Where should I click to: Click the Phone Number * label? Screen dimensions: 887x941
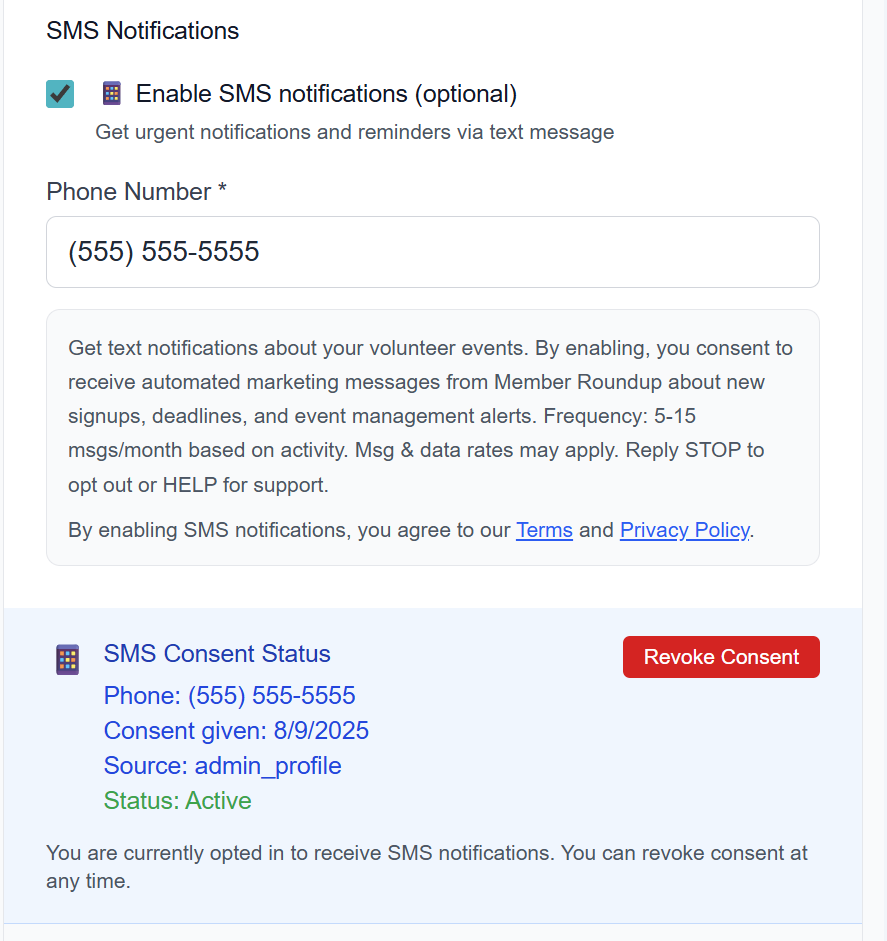coord(136,192)
